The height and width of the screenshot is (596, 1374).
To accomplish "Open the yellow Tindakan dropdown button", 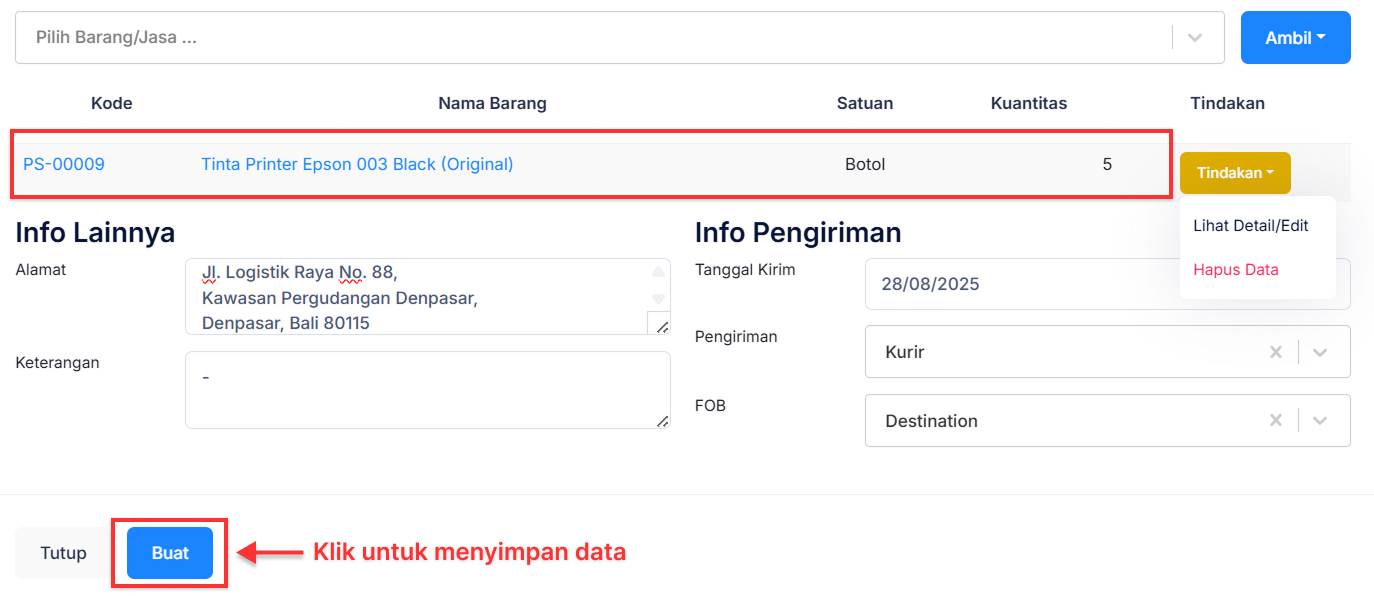I will pyautogui.click(x=1235, y=172).
